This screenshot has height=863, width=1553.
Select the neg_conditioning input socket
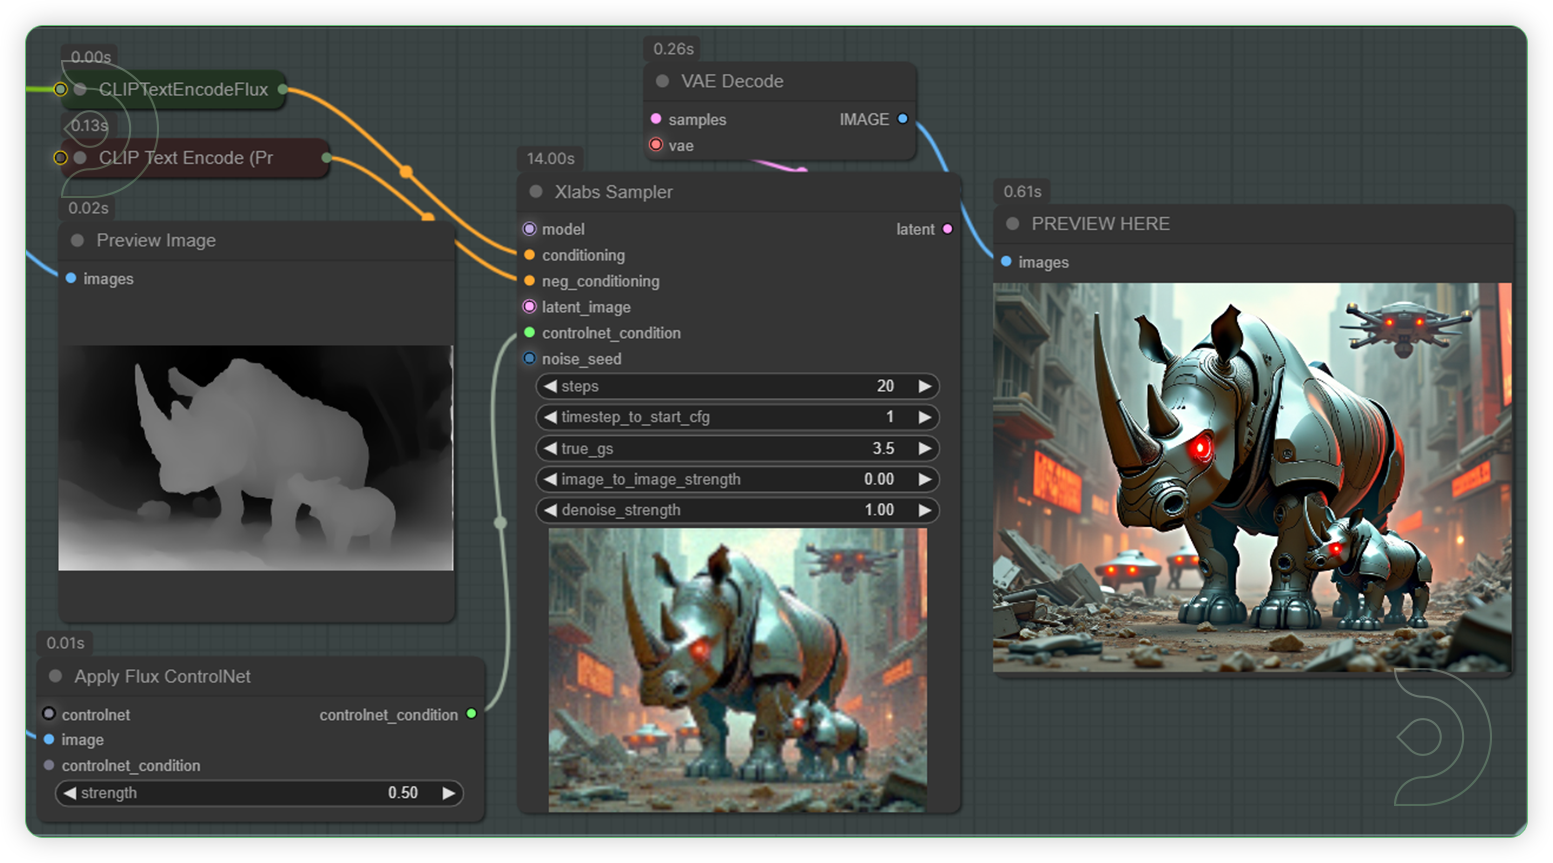coord(529,281)
